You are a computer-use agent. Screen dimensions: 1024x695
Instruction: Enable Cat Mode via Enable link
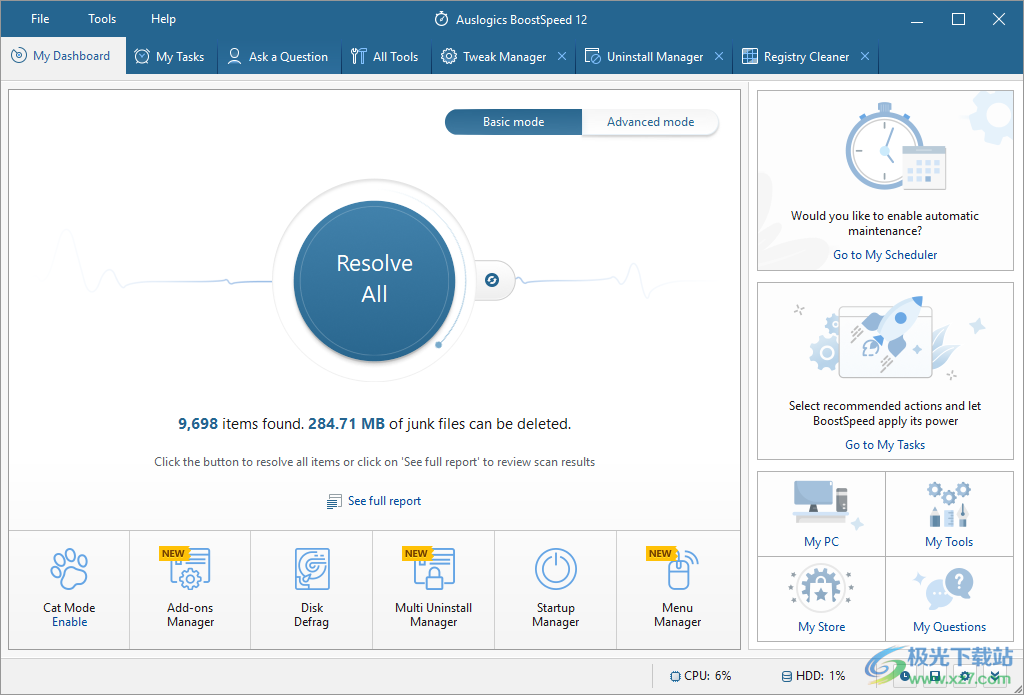point(69,622)
